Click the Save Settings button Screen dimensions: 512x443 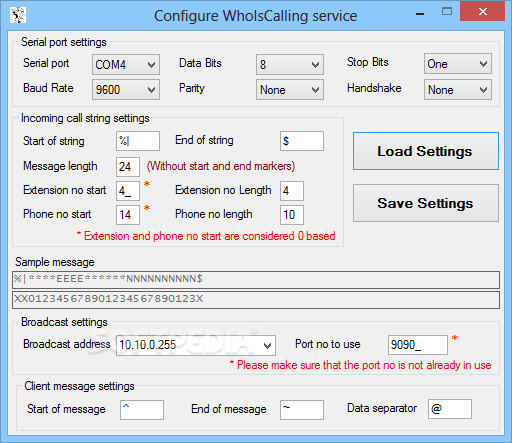(x=426, y=203)
